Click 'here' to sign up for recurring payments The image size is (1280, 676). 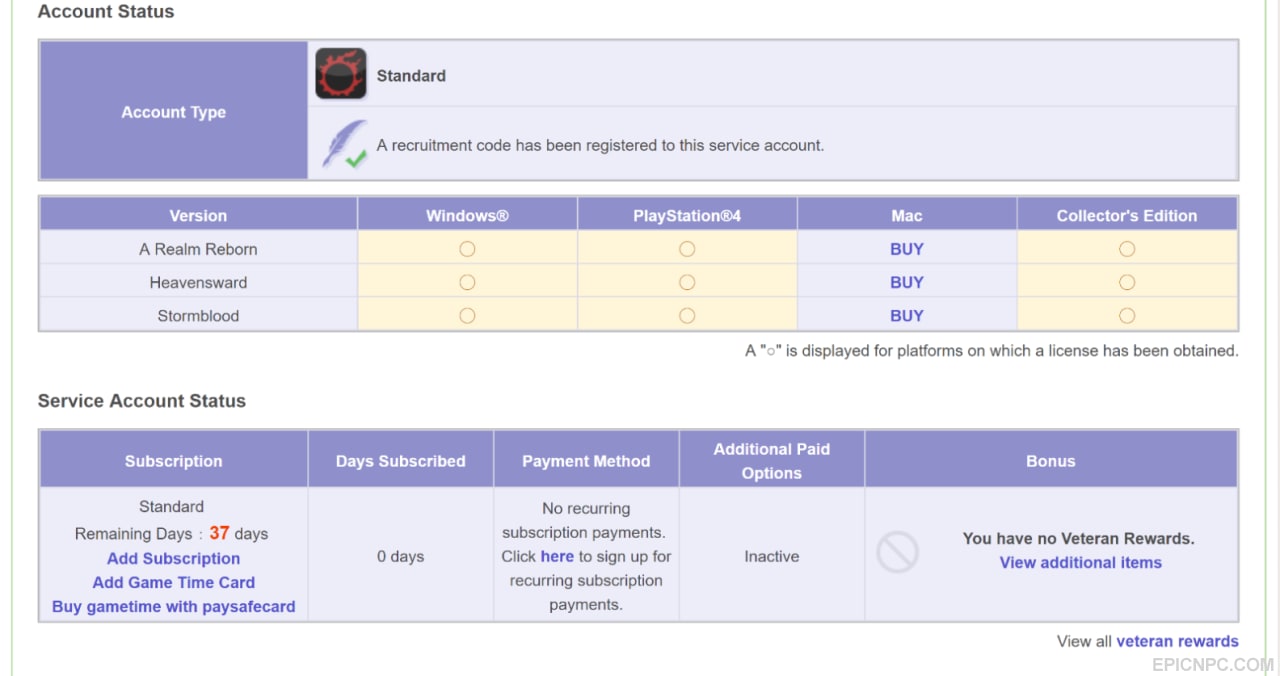(x=557, y=556)
